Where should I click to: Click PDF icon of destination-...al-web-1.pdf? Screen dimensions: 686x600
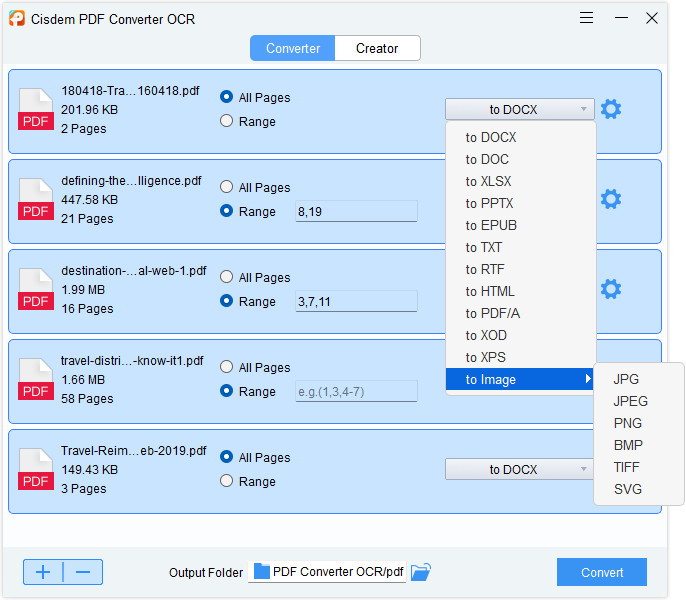click(x=35, y=289)
